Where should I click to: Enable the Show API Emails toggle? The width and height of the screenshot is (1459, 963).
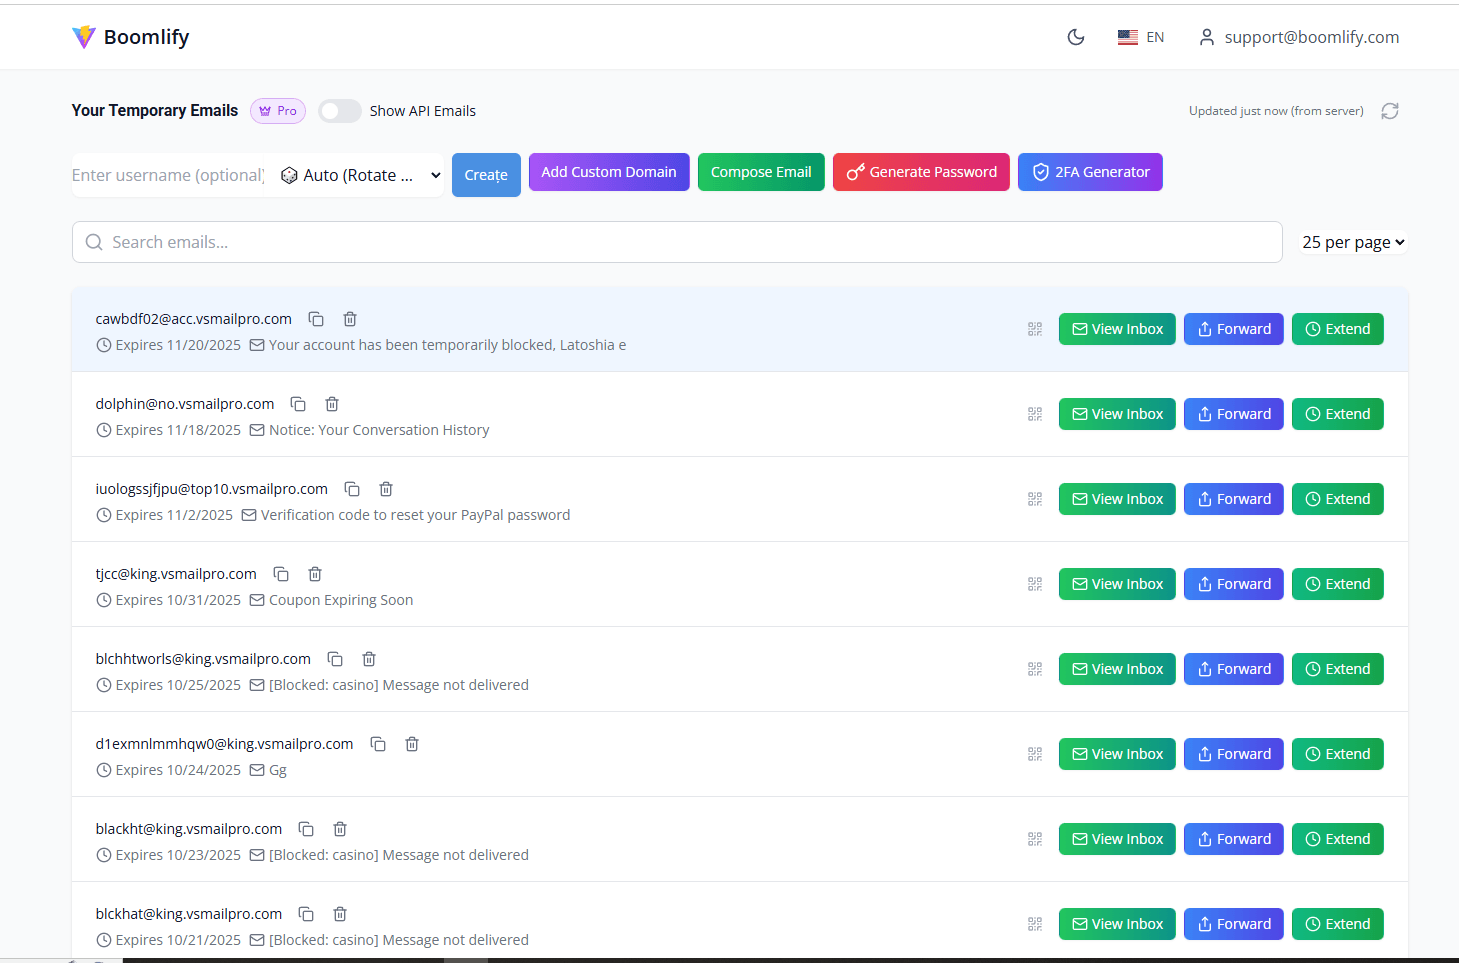[340, 111]
